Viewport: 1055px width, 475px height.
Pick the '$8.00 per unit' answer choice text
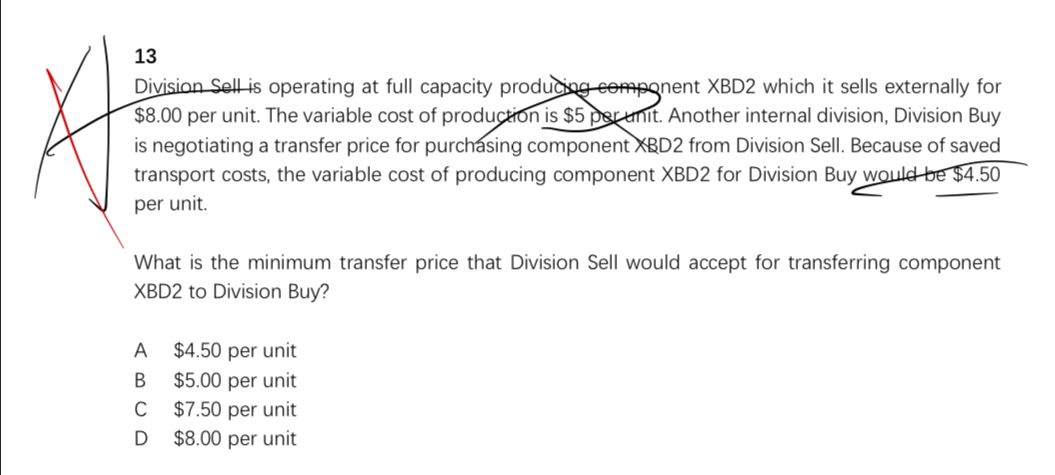234,438
